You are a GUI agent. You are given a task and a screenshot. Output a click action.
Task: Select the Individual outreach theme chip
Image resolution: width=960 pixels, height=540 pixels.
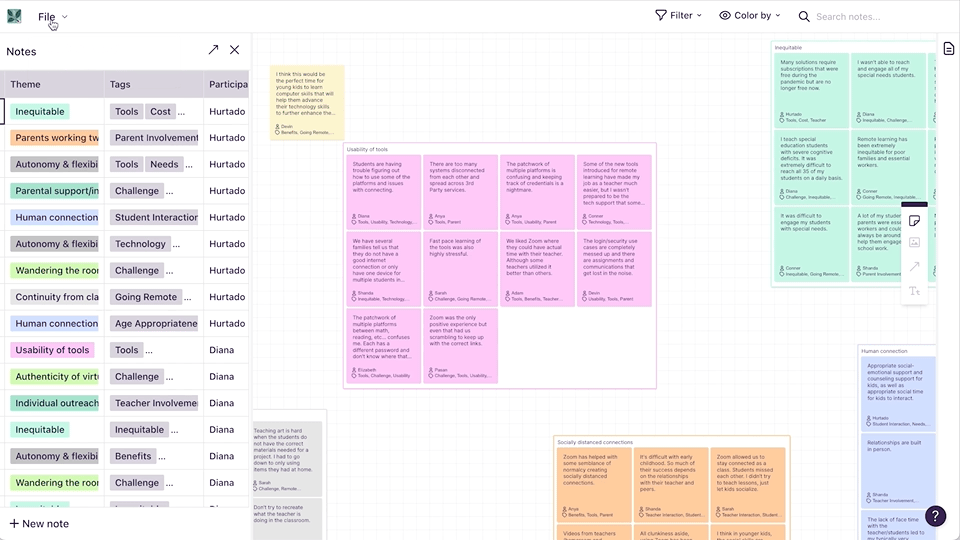coord(54,403)
